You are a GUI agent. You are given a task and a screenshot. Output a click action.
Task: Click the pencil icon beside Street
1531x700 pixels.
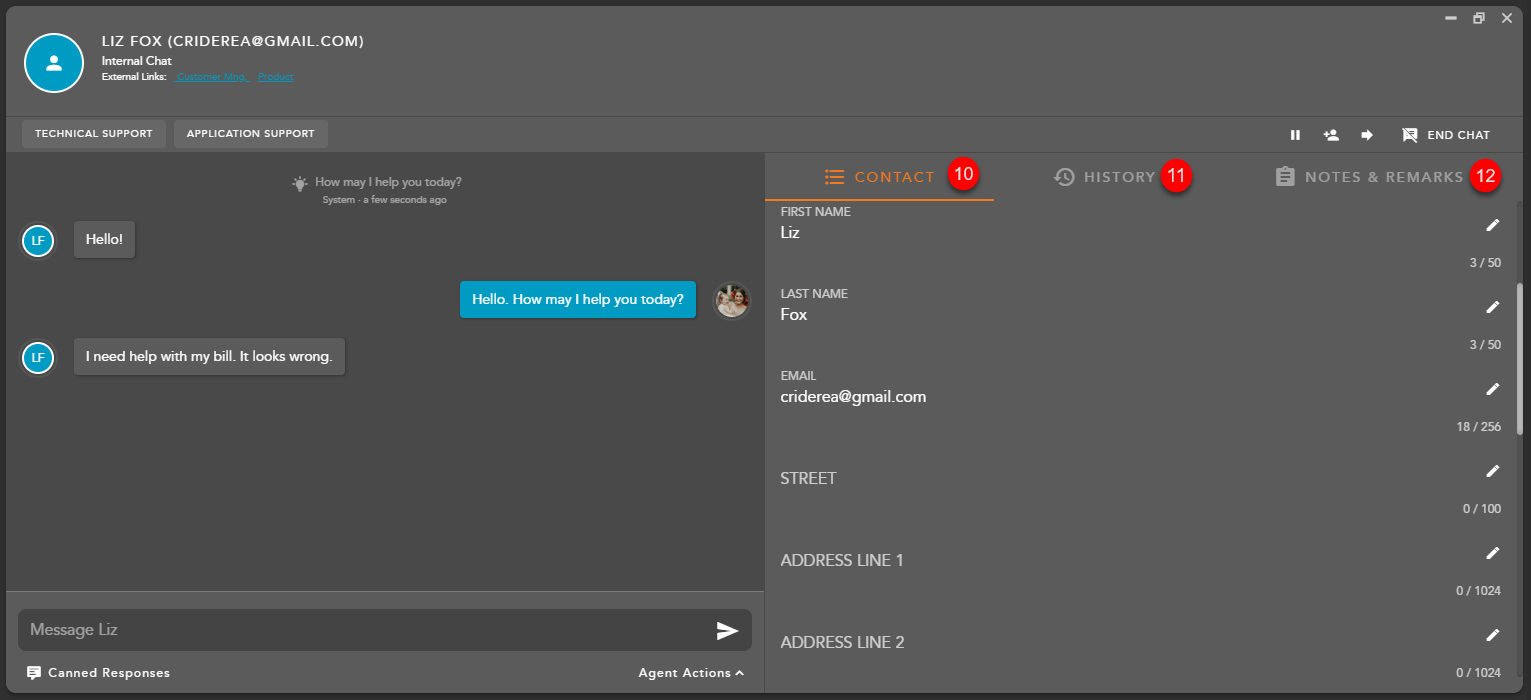click(x=1493, y=471)
